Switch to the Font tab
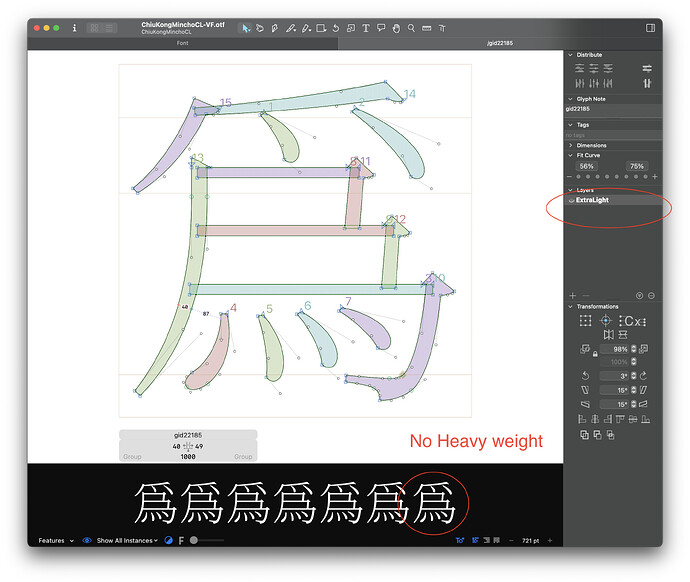 tap(183, 44)
